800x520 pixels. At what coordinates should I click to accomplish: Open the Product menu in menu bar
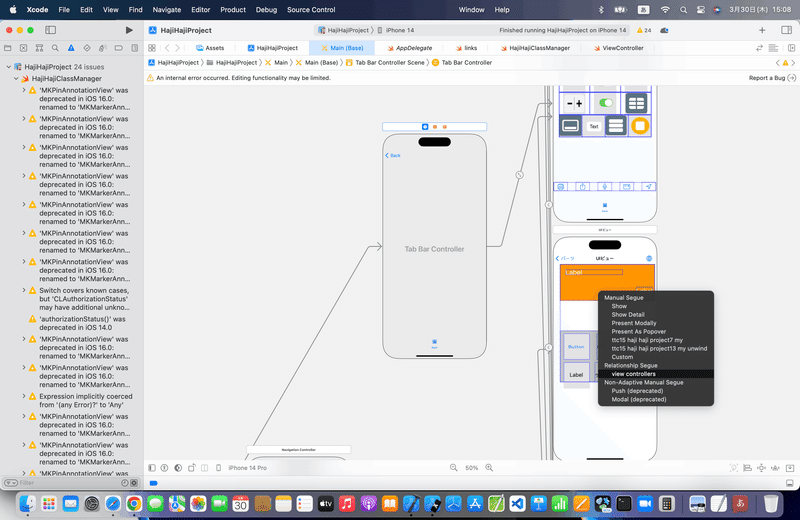coord(233,10)
